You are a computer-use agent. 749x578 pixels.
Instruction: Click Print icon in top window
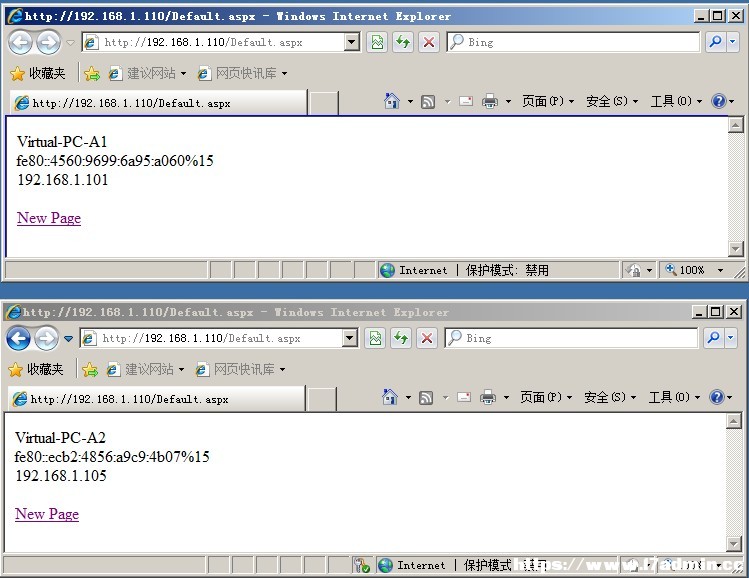(x=490, y=101)
